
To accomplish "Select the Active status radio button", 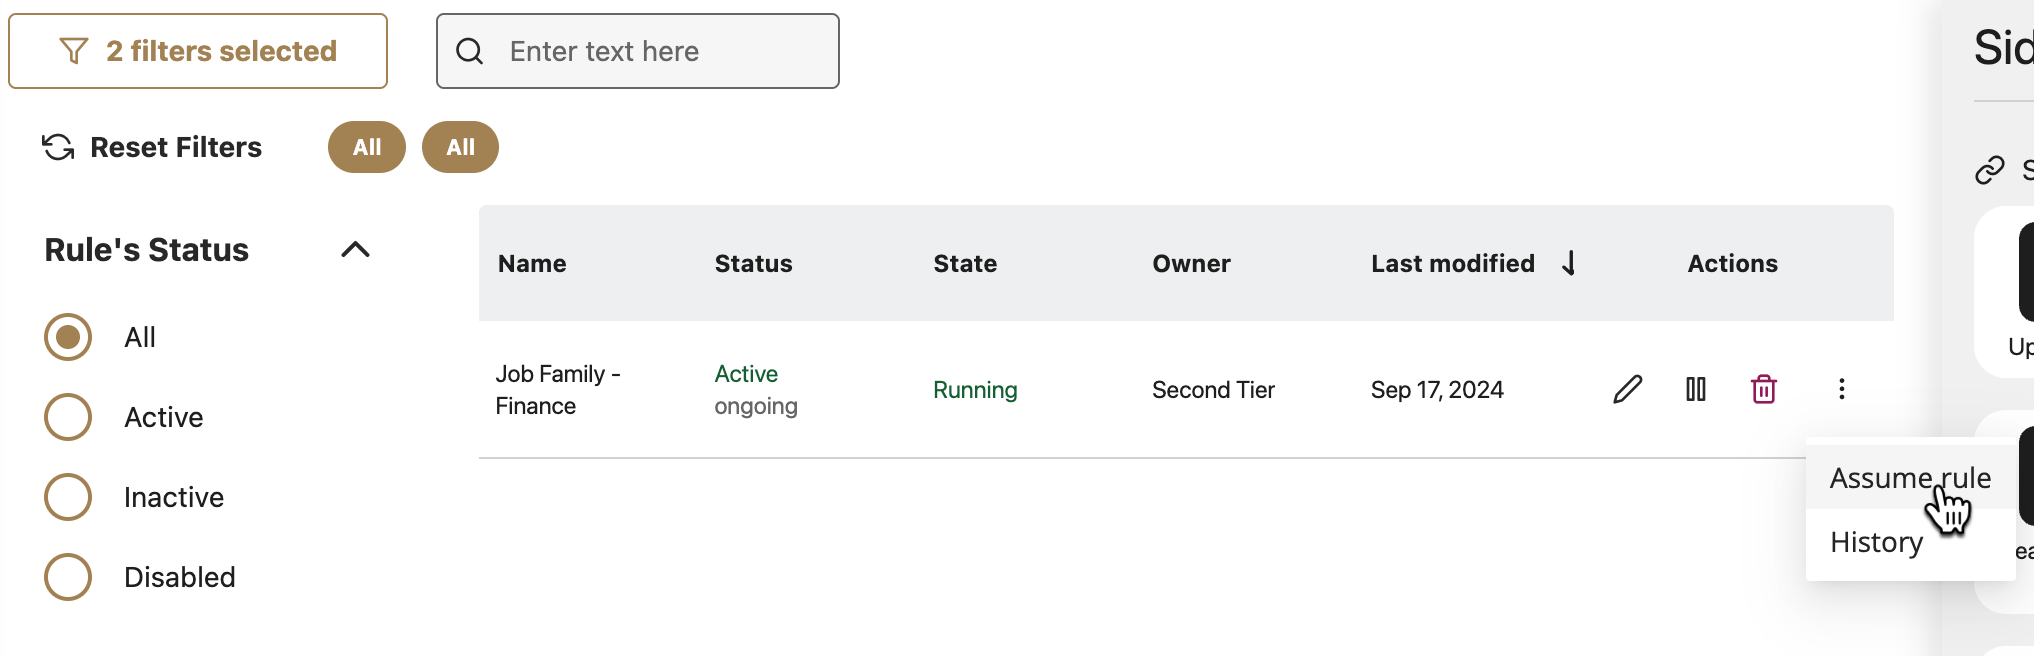I will click(68, 417).
